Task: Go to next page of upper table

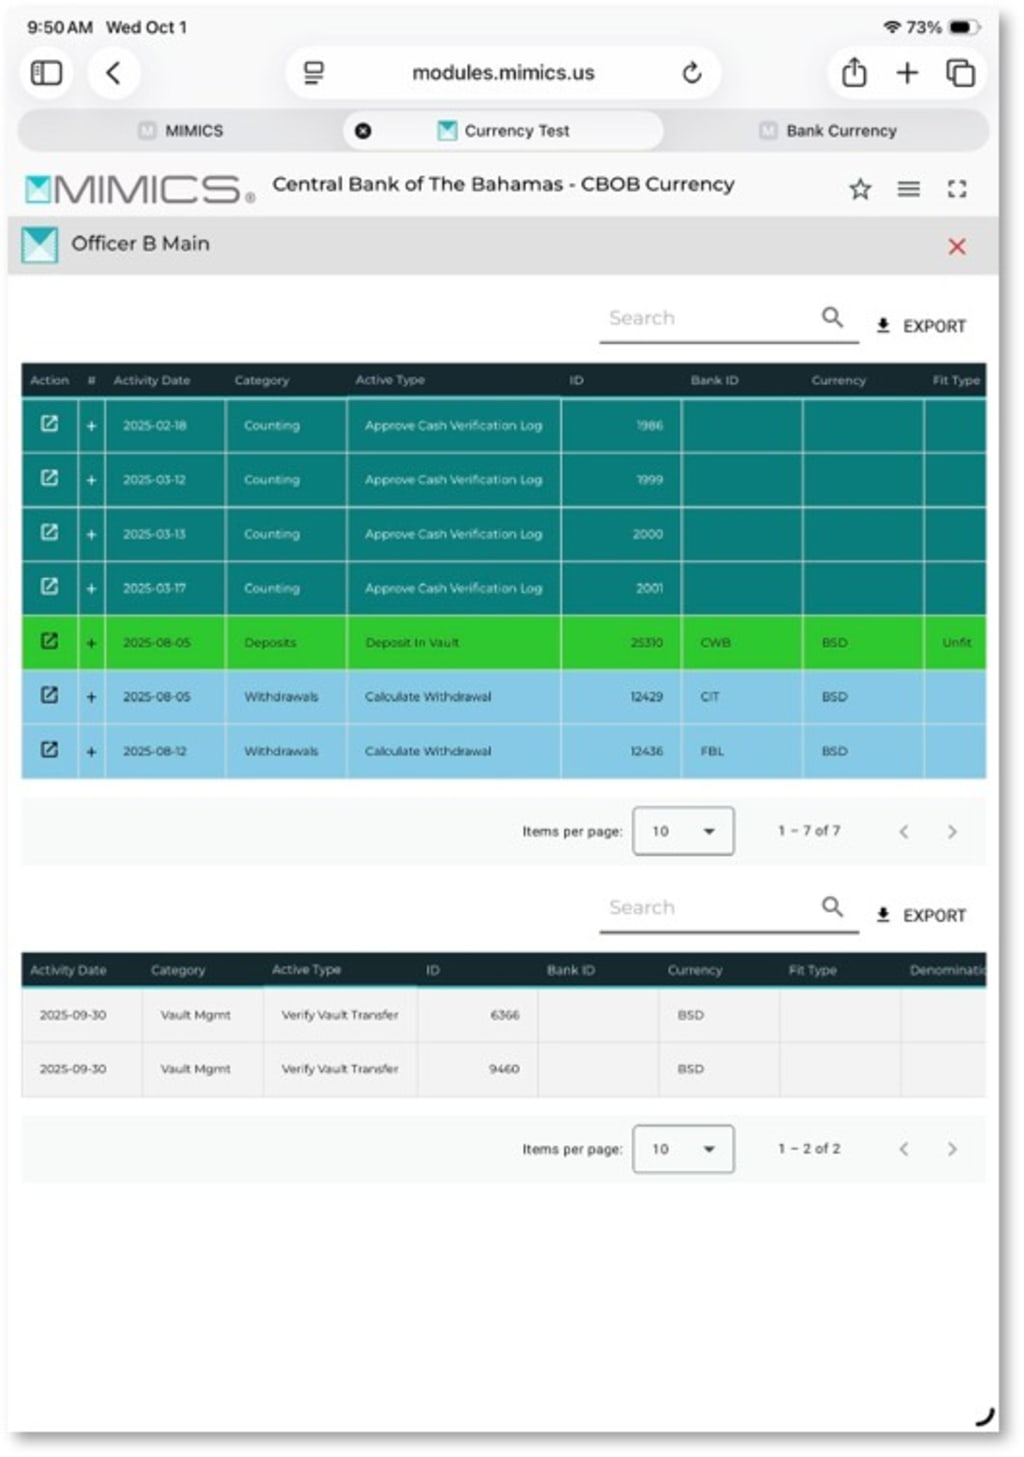Action: pyautogui.click(x=951, y=831)
